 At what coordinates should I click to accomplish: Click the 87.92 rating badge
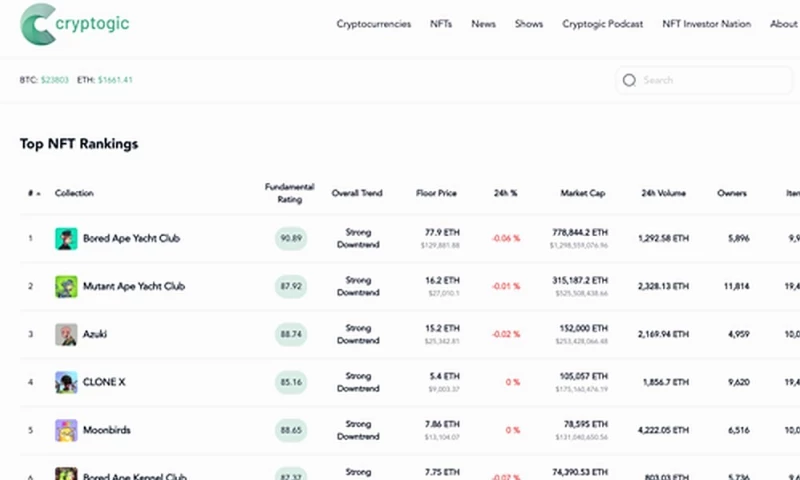[291, 286]
